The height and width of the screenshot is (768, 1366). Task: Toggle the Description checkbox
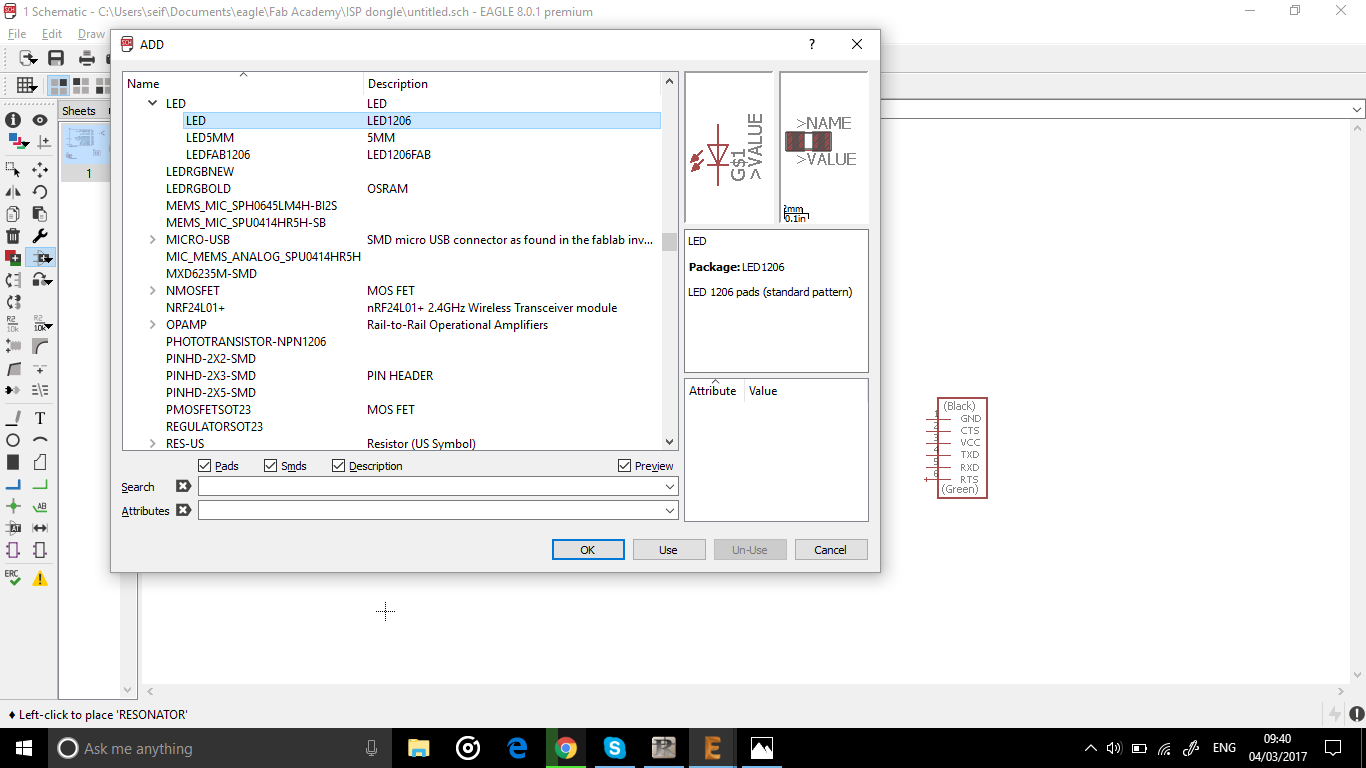point(338,466)
